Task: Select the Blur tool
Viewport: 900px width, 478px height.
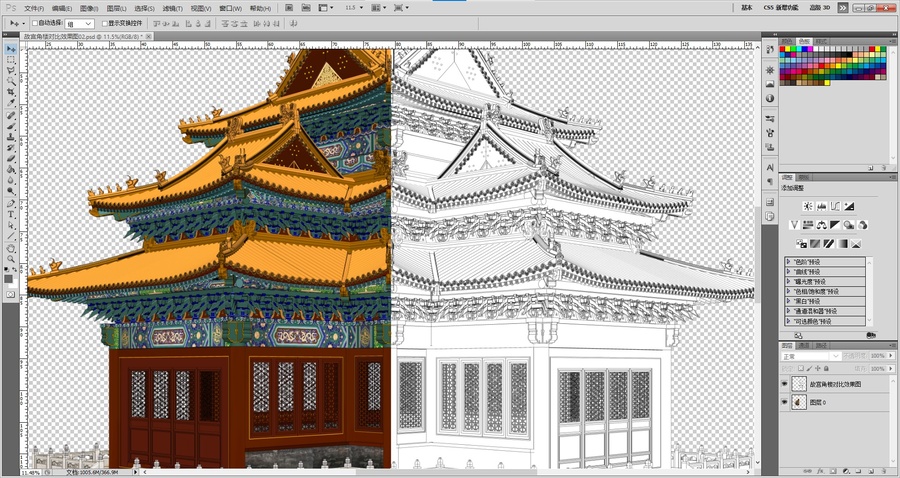Action: click(11, 180)
